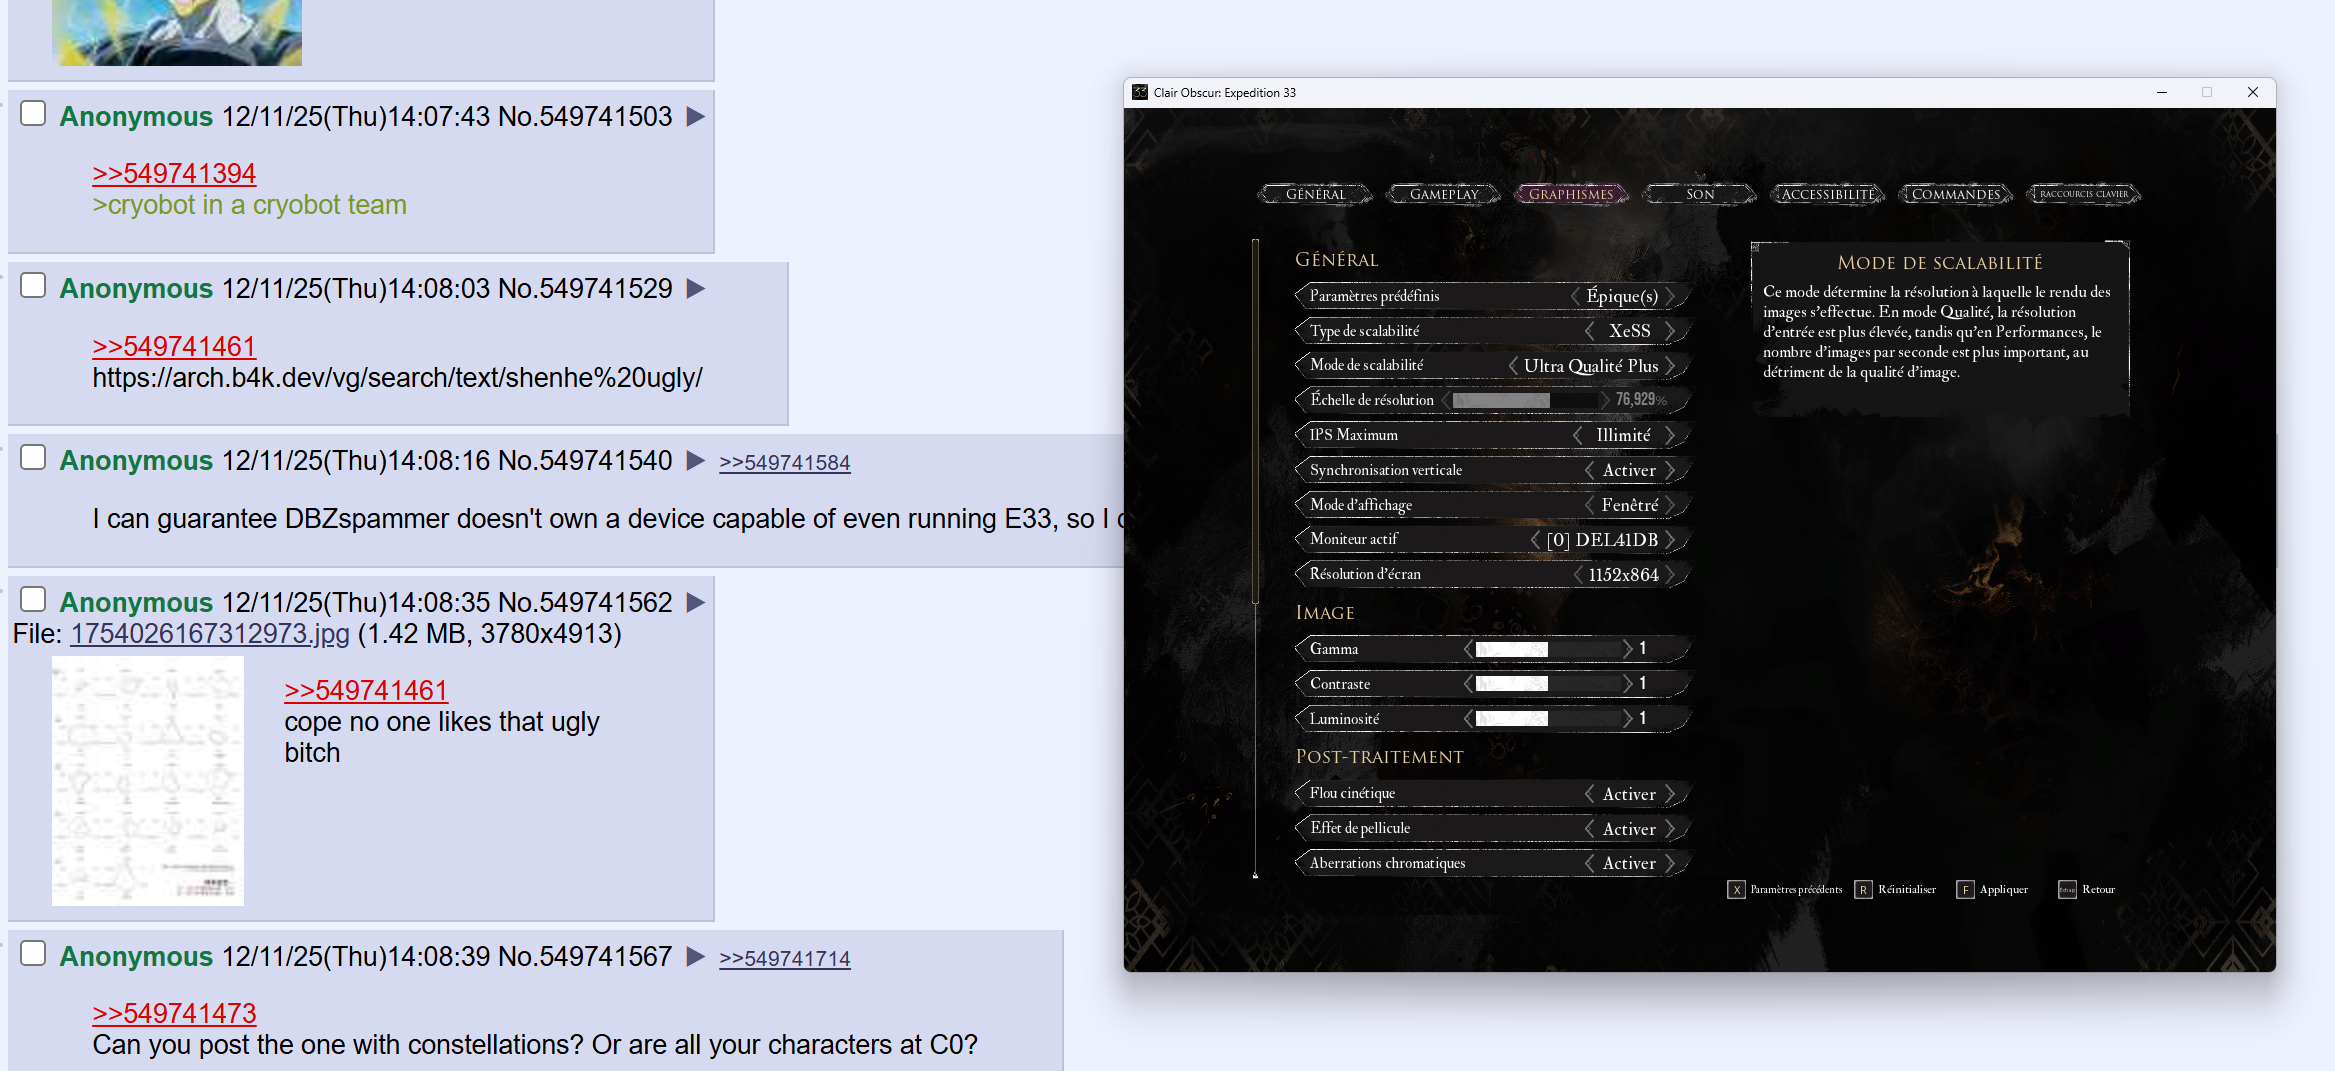Click the R key icon for Réinitialiser
The height and width of the screenshot is (1071, 2335).
tap(1863, 890)
